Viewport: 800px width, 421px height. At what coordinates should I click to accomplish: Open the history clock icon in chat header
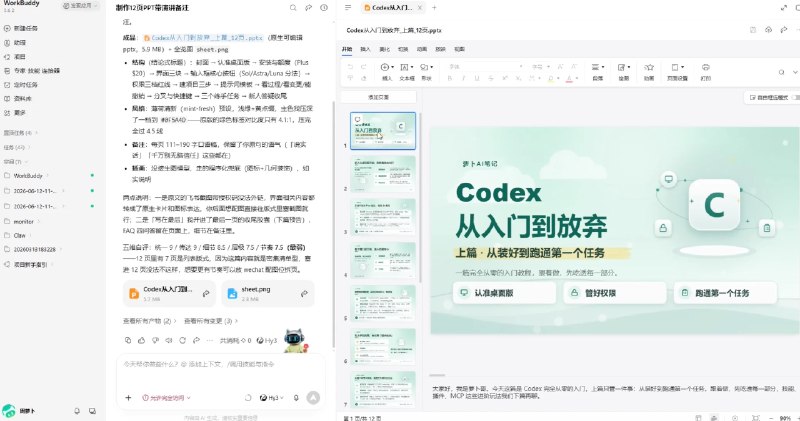(323, 8)
